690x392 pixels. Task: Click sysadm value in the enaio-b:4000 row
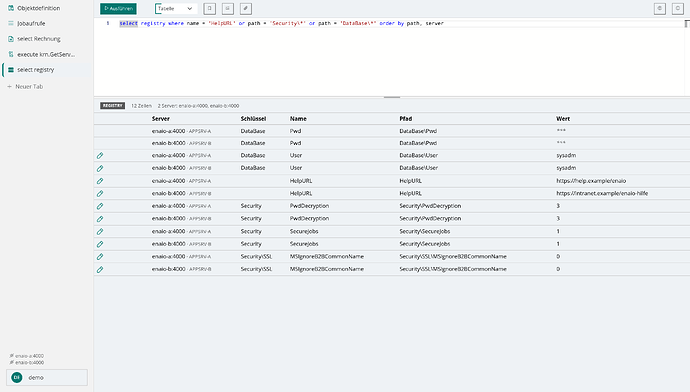[566, 168]
